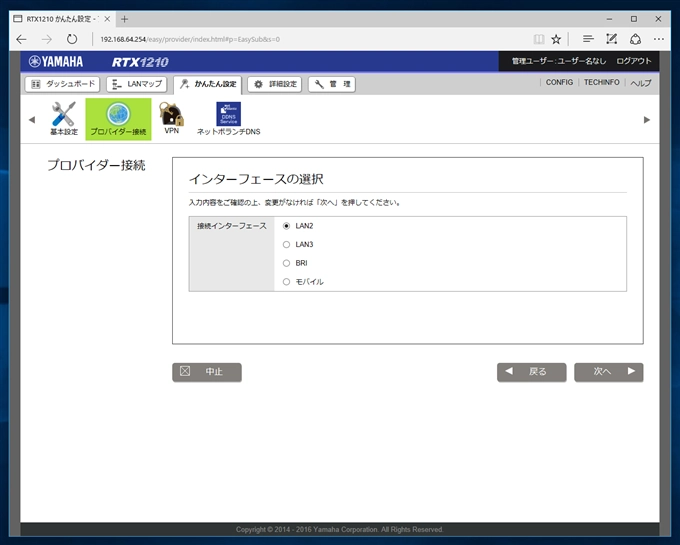Open the LANマップ tab
680x545 pixels.
(x=137, y=84)
